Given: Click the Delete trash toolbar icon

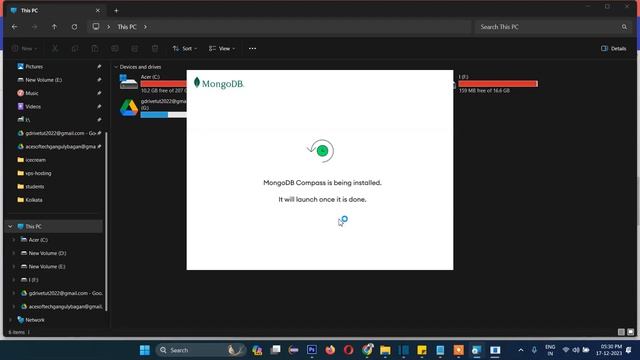Looking at the screenshot, I should point(155,49).
